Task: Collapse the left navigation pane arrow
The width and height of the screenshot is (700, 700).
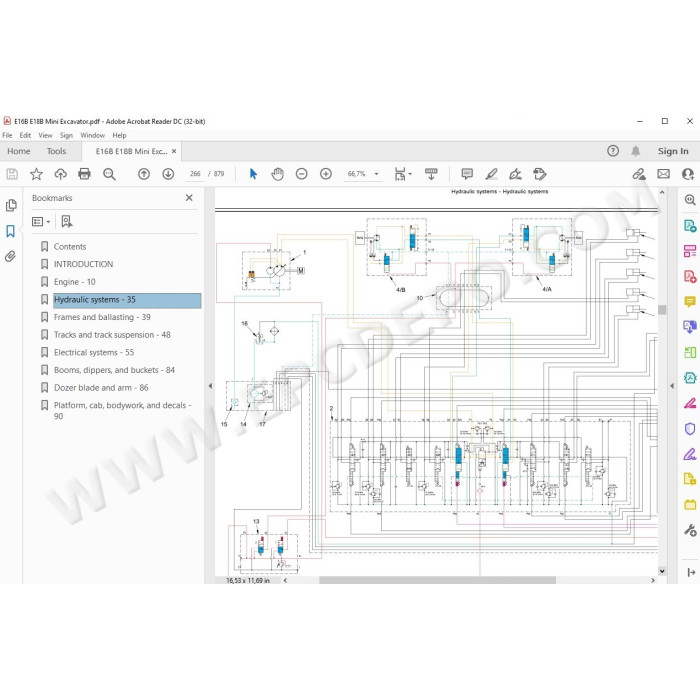Action: pyautogui.click(x=210, y=386)
